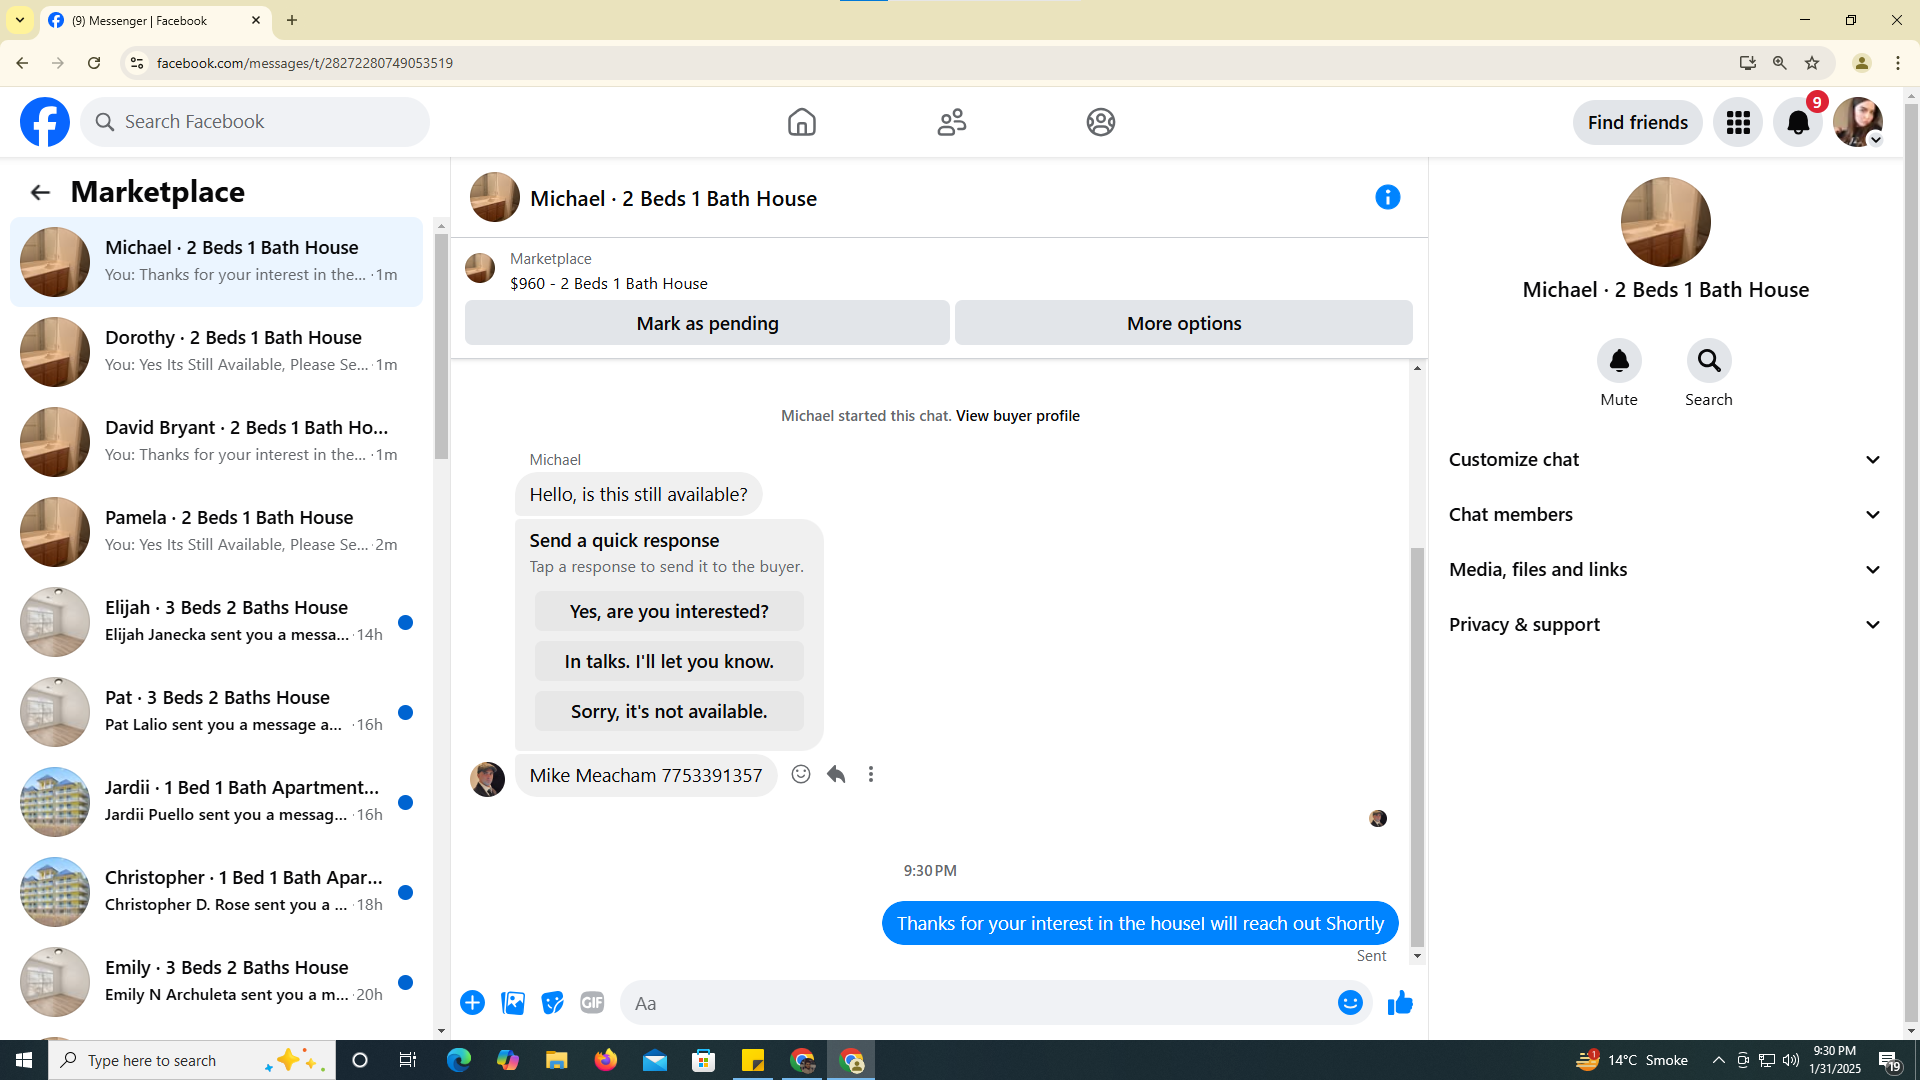The height and width of the screenshot is (1080, 1920).
Task: Open Microsoft Edge from the taskbar
Action: point(459,1060)
